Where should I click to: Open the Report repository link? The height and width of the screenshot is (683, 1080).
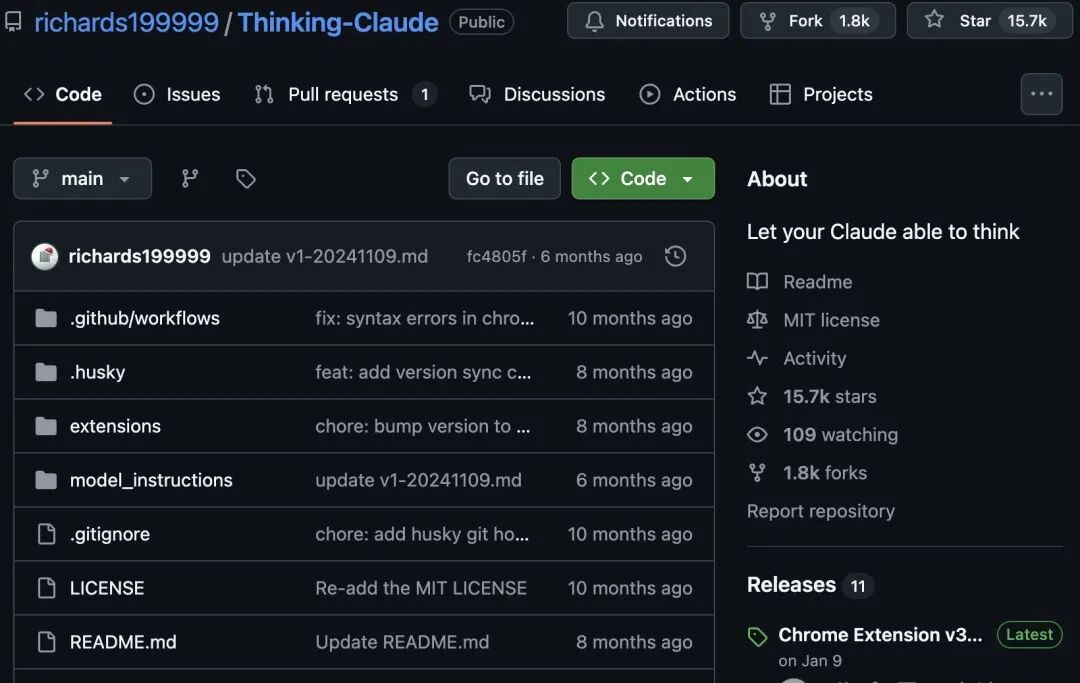pos(821,511)
